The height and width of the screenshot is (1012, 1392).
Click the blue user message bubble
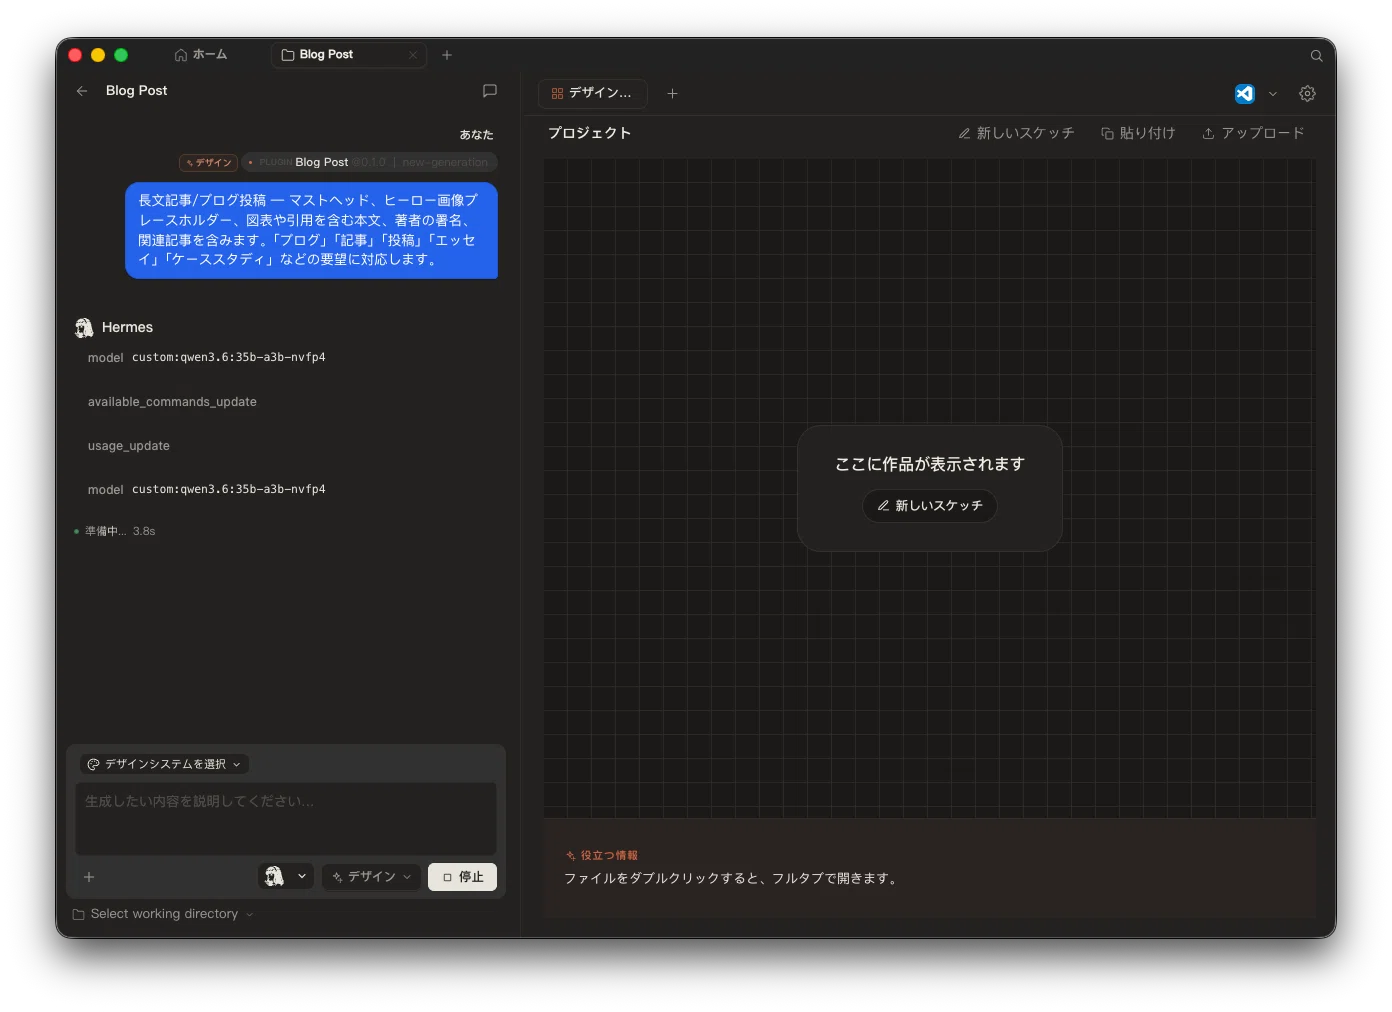point(311,230)
